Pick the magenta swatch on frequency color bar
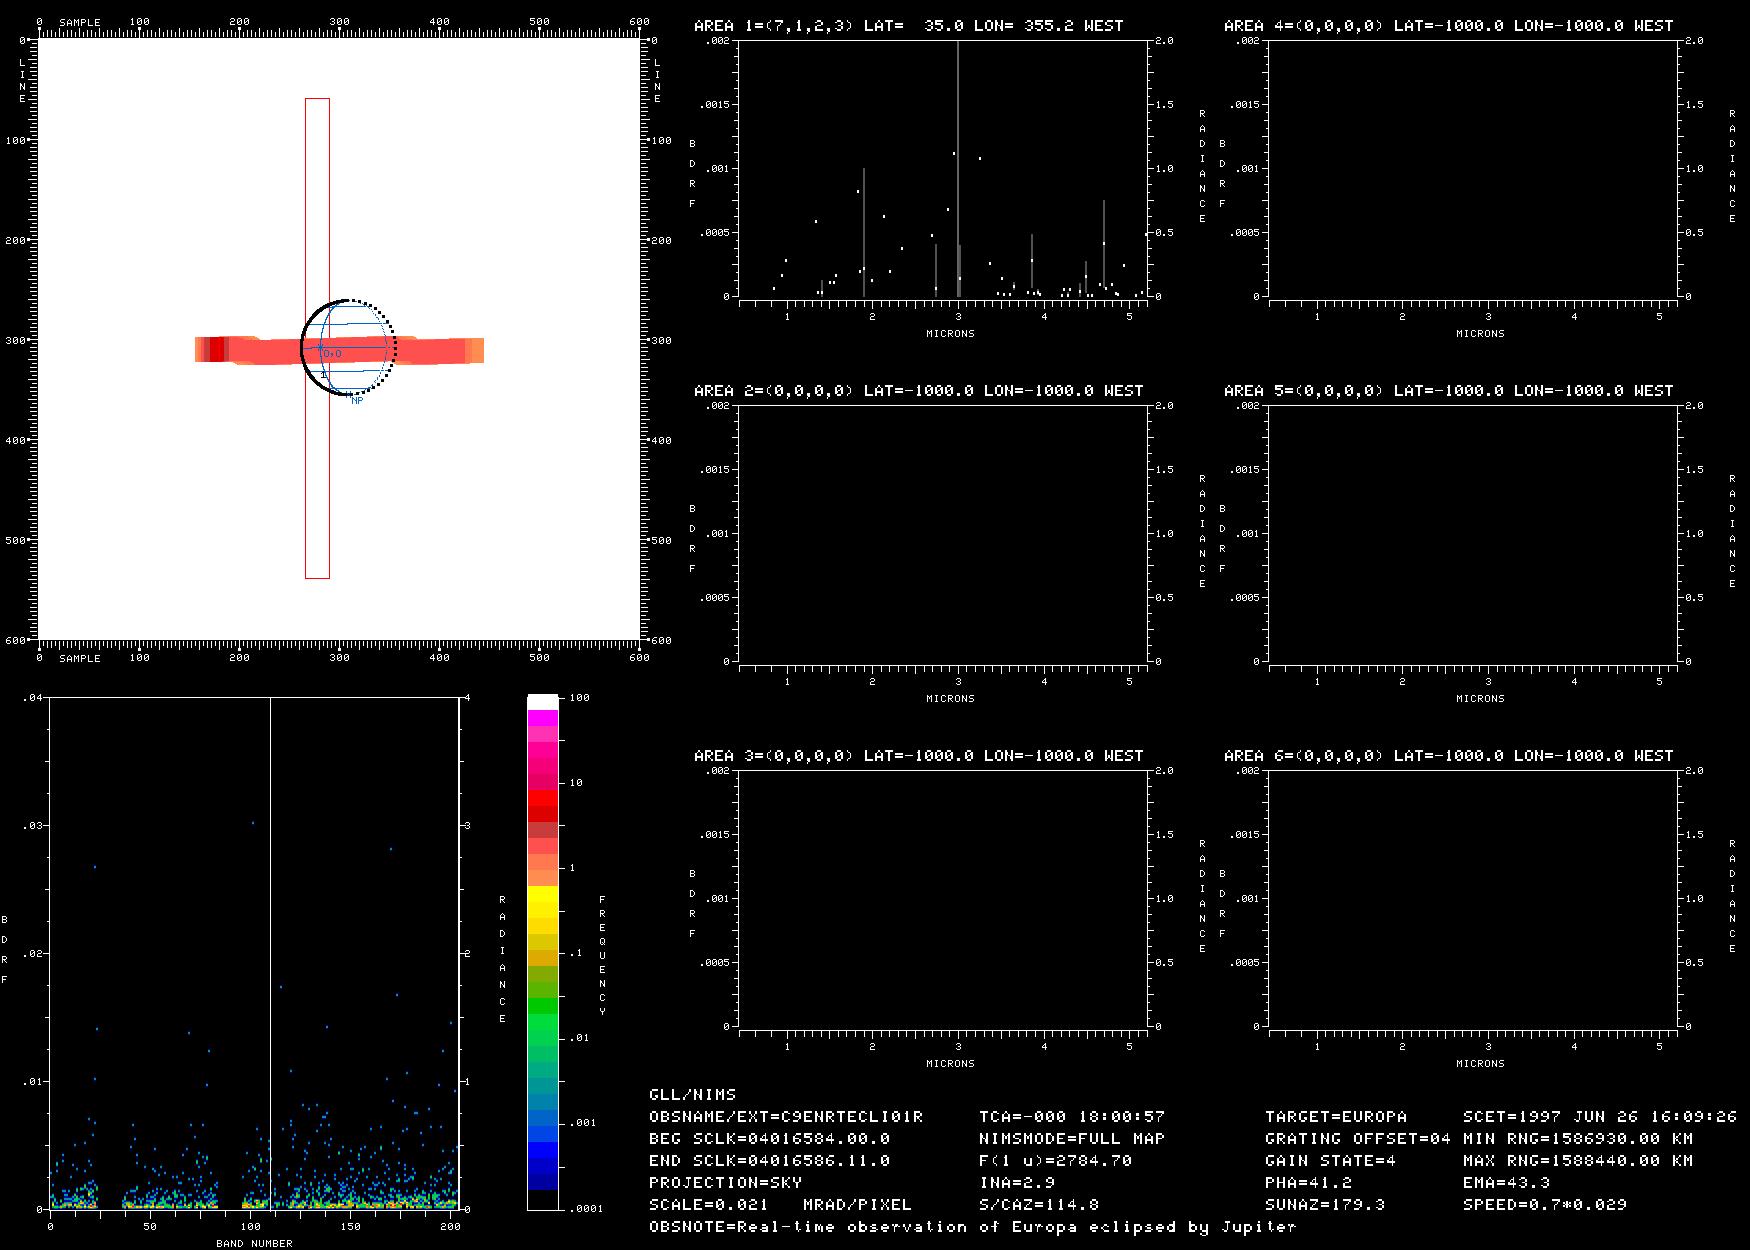 [x=542, y=718]
